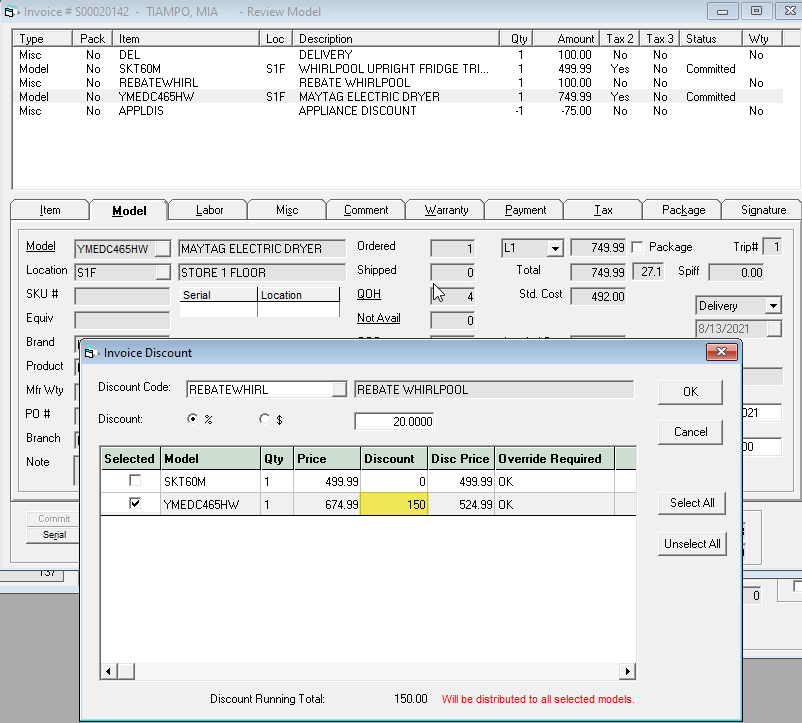Open the Payment tab
This screenshot has width=802, height=723.
[525, 210]
